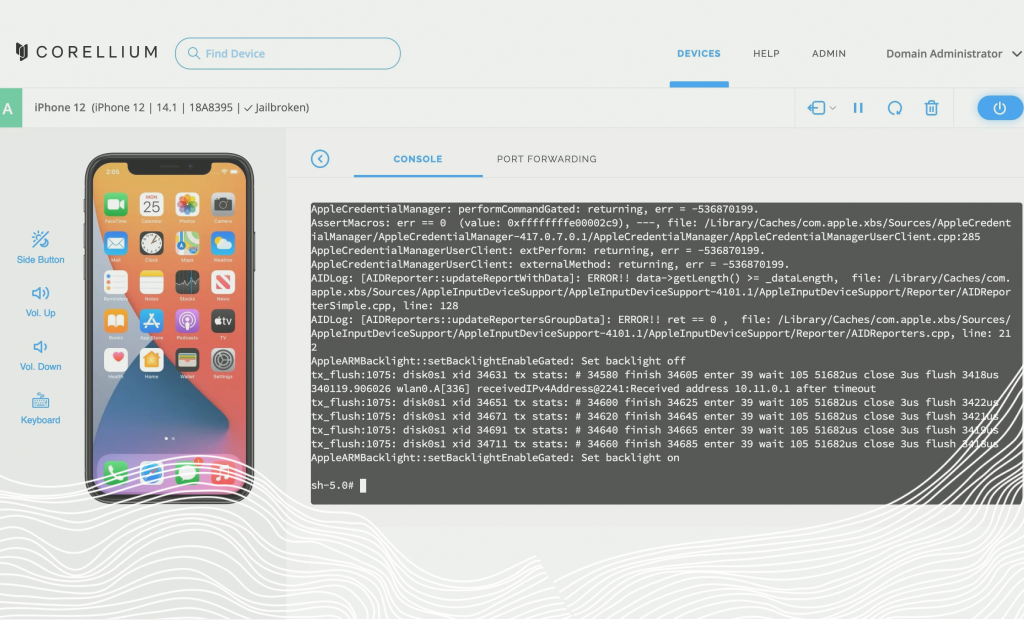Open the HELP nav item

click(x=766, y=54)
